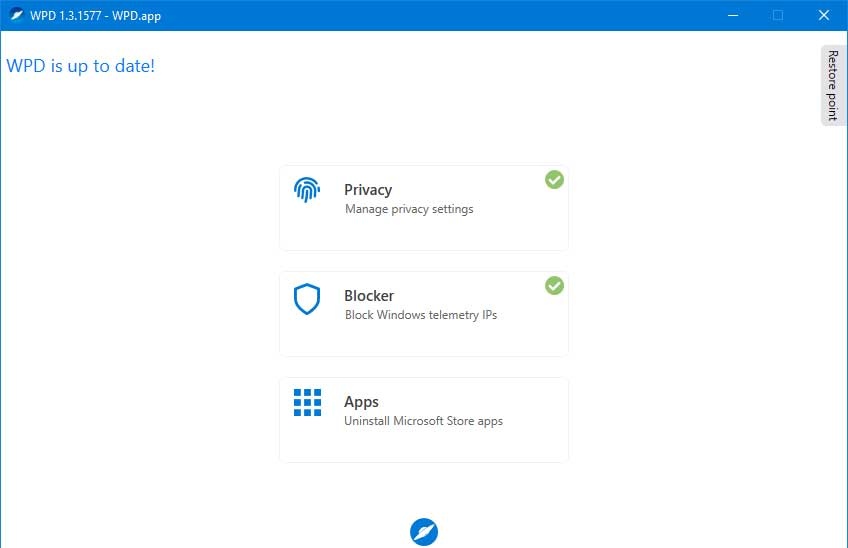The width and height of the screenshot is (848, 548).
Task: Click the "WPD 1.3.1577 - WPD.app" window title
Action: click(98, 15)
